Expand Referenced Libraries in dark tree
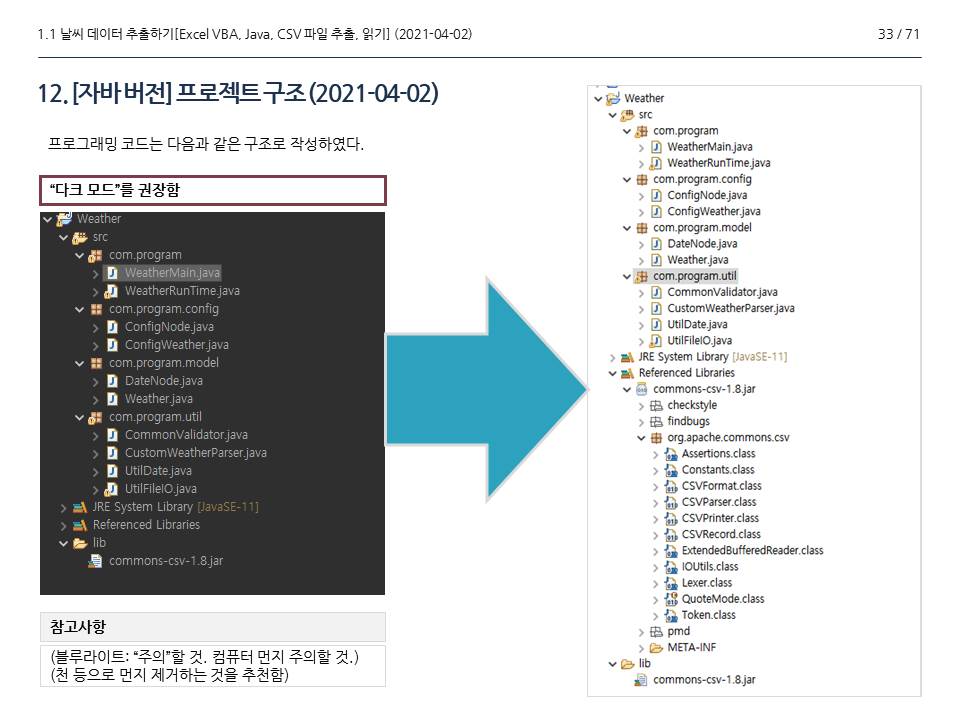 tap(64, 526)
